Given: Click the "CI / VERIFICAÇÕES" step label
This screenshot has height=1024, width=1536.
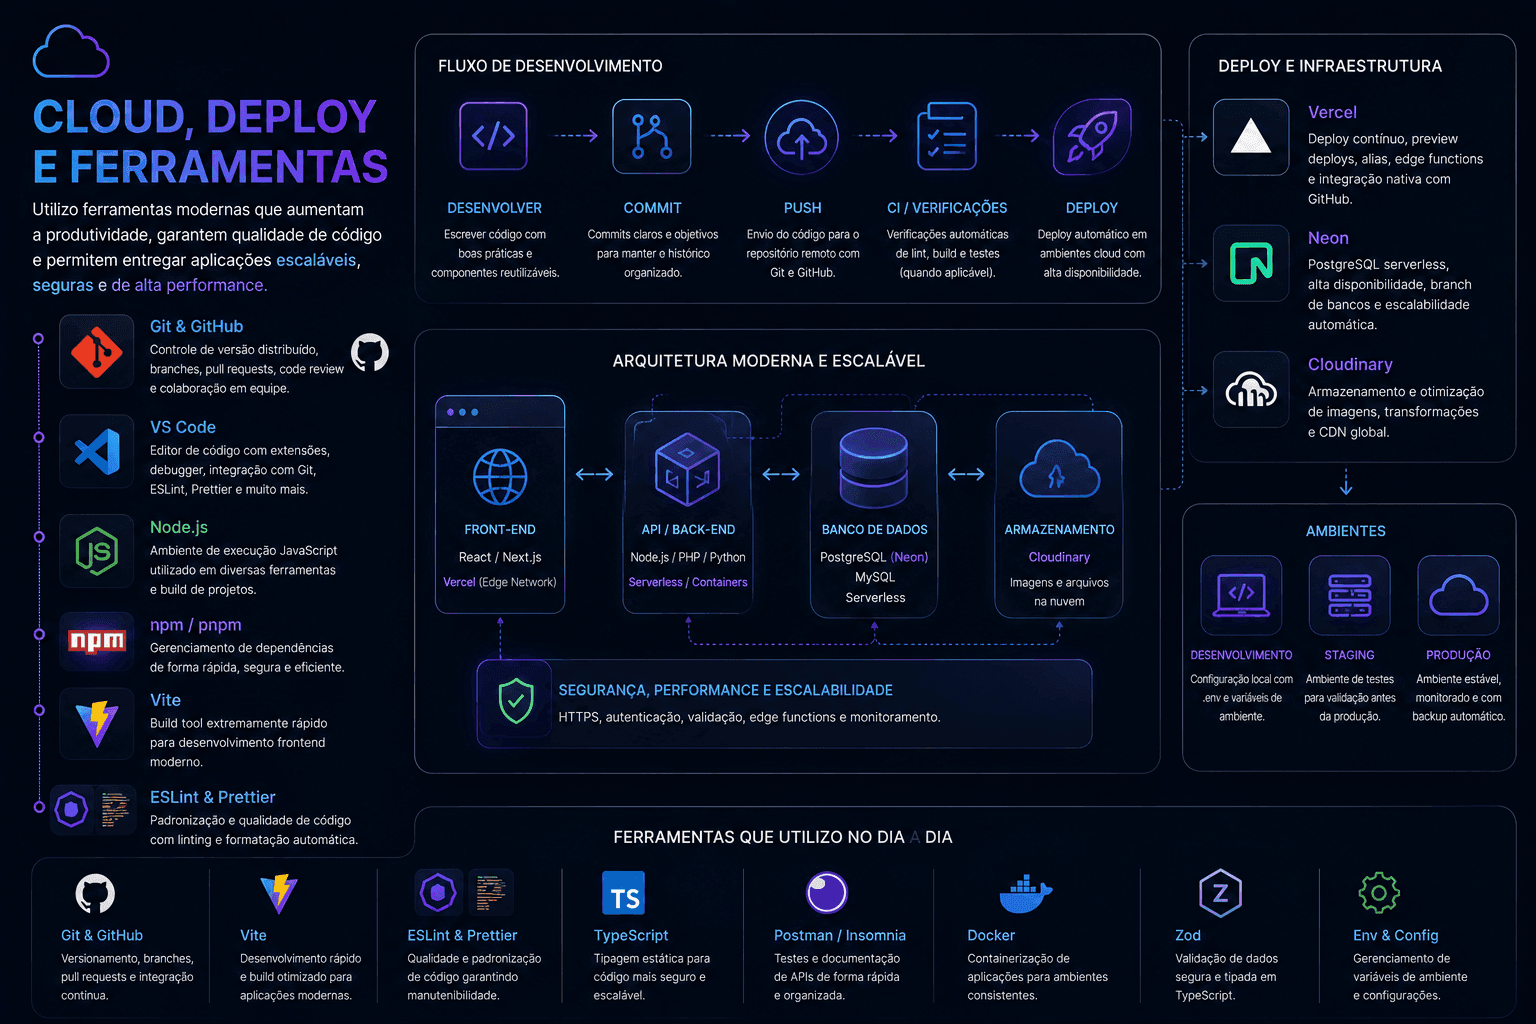Looking at the screenshot, I should [x=947, y=208].
